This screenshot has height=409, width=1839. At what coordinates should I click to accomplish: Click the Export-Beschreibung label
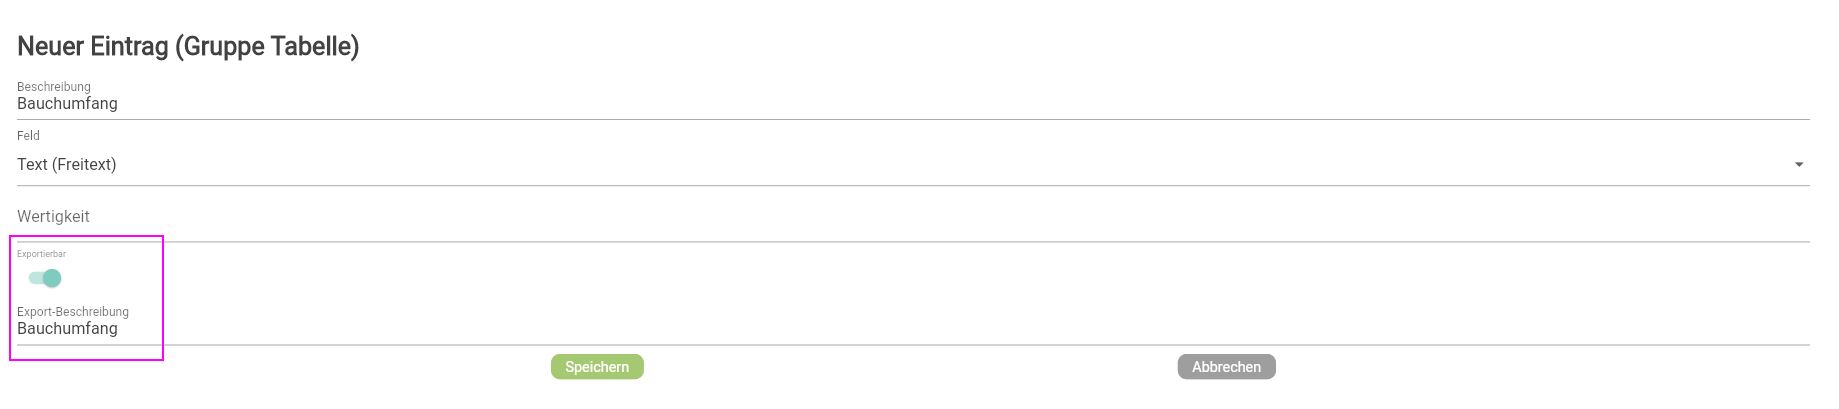tap(73, 312)
